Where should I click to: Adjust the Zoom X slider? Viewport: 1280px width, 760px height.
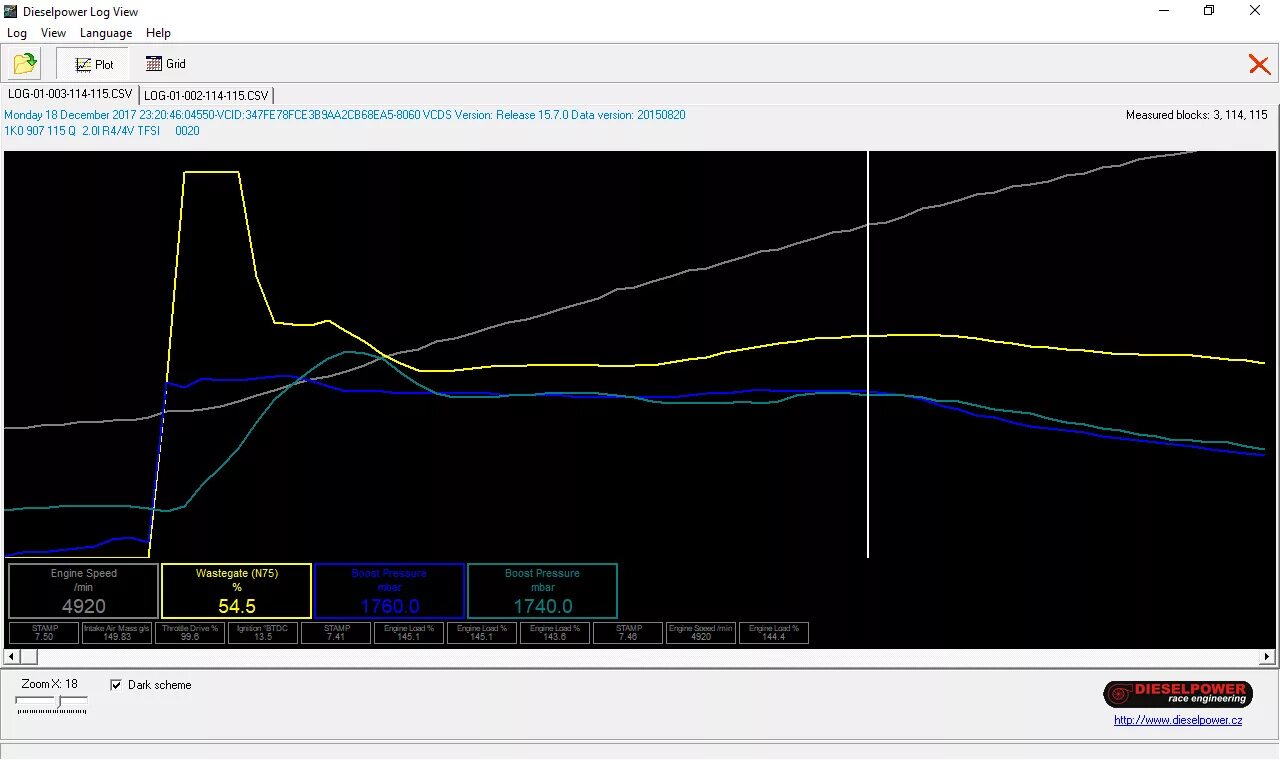point(59,702)
